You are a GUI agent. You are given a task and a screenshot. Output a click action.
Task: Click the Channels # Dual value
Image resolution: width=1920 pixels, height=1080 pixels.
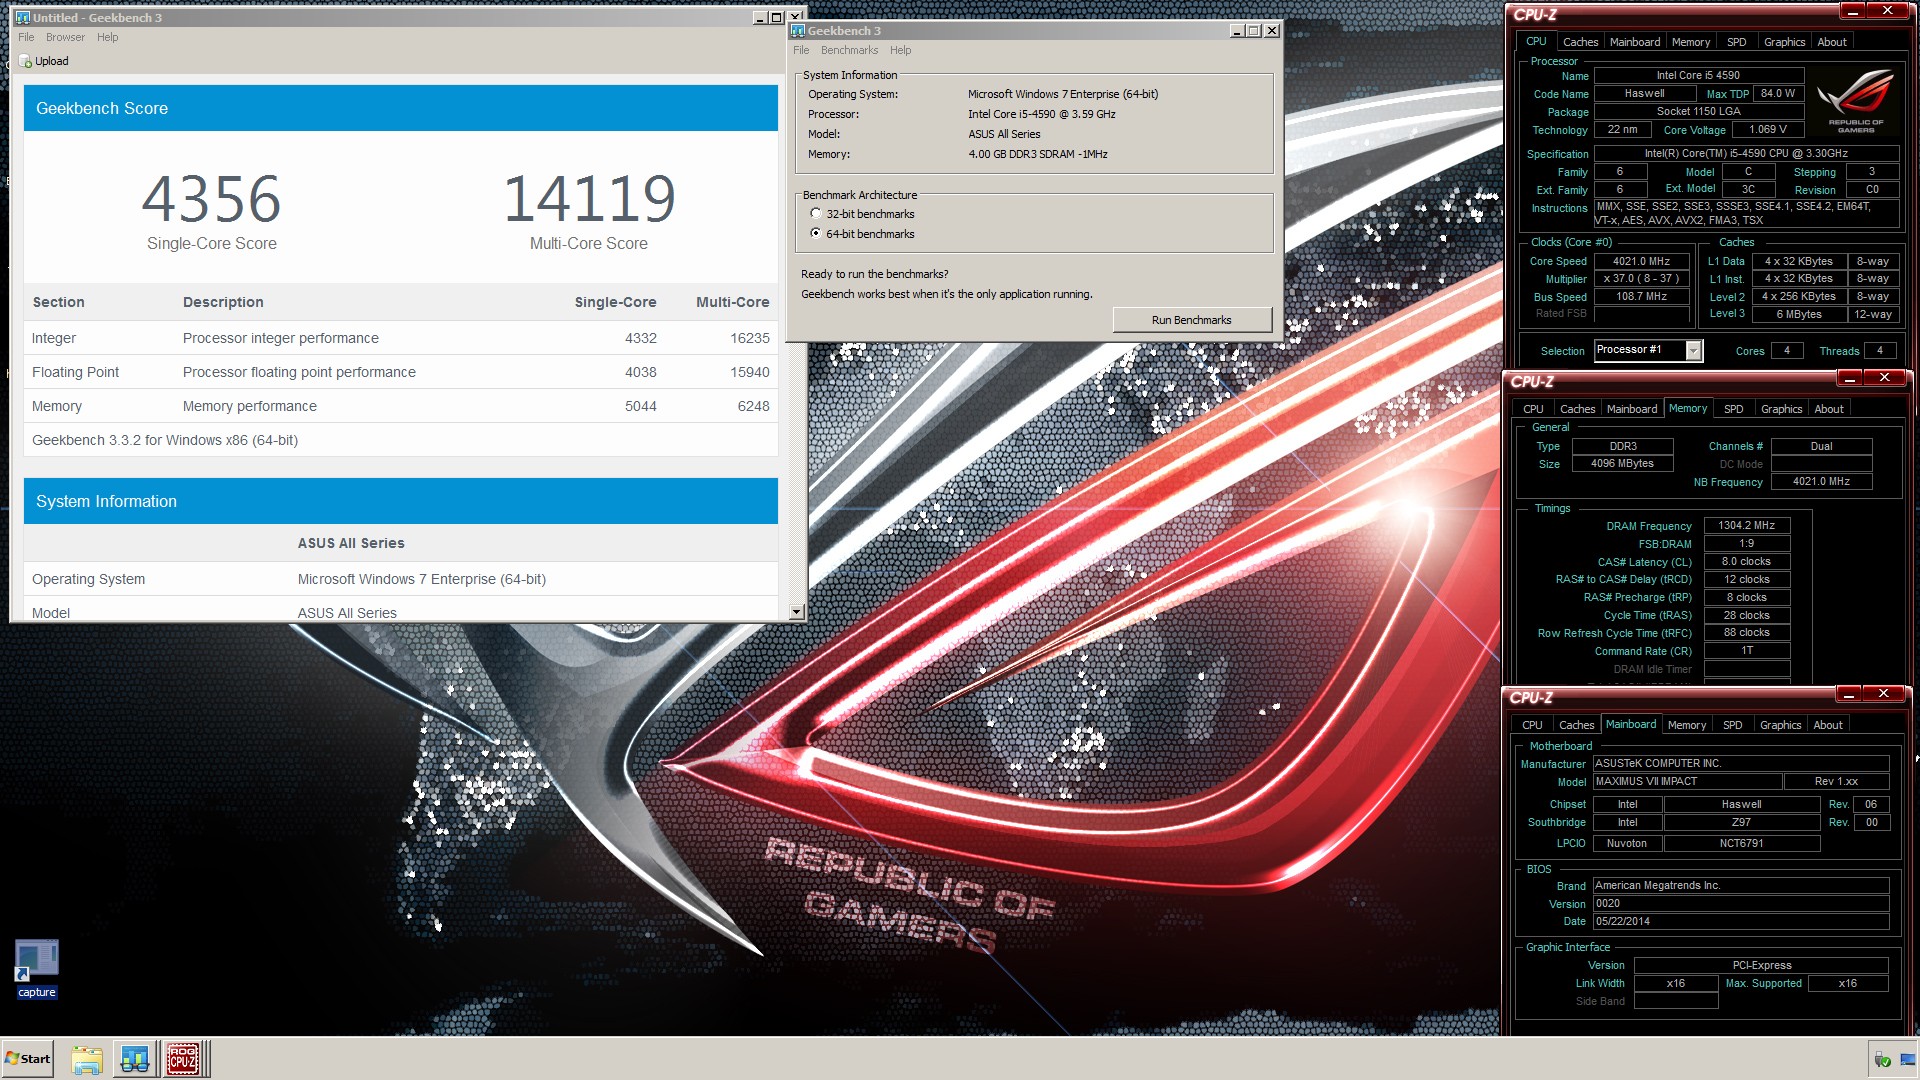[1821, 446]
